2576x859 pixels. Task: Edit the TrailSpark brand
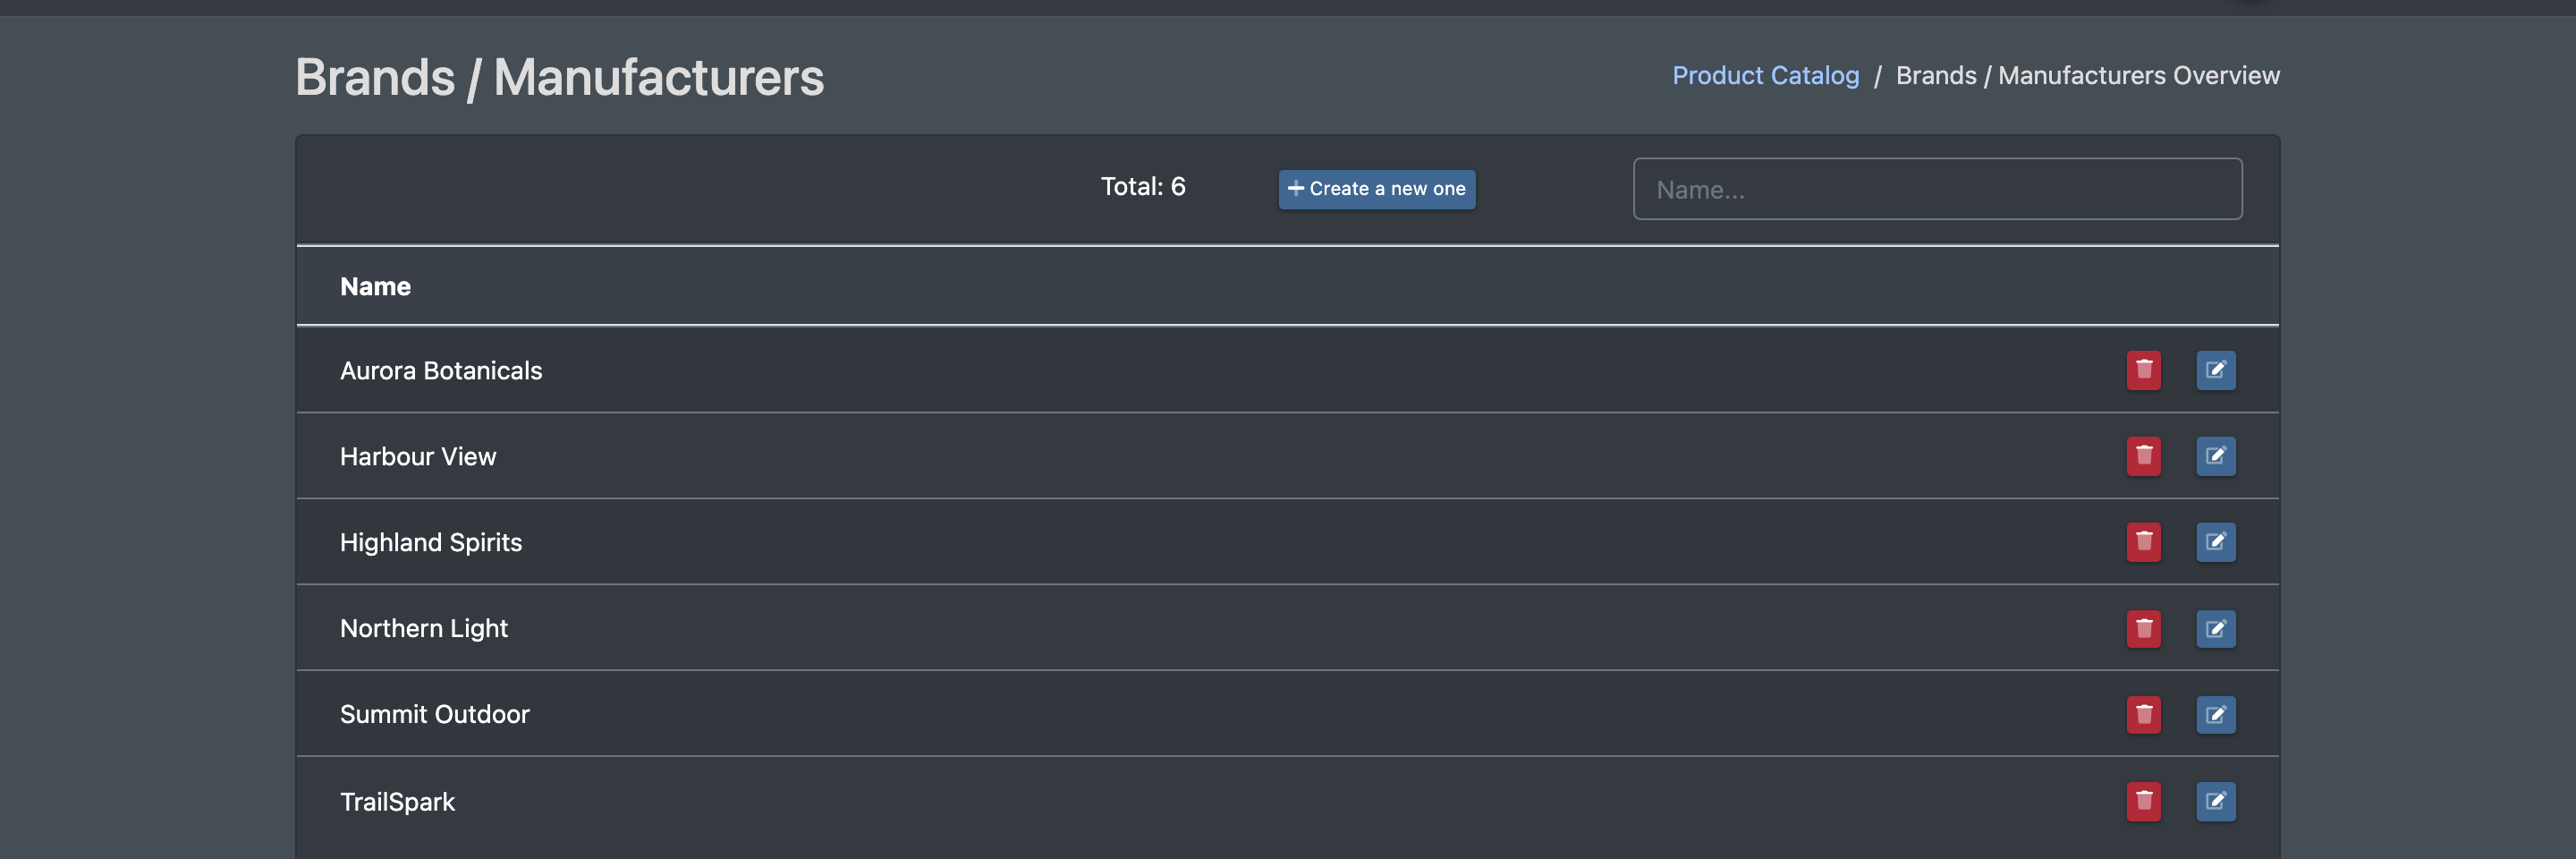pos(2215,801)
